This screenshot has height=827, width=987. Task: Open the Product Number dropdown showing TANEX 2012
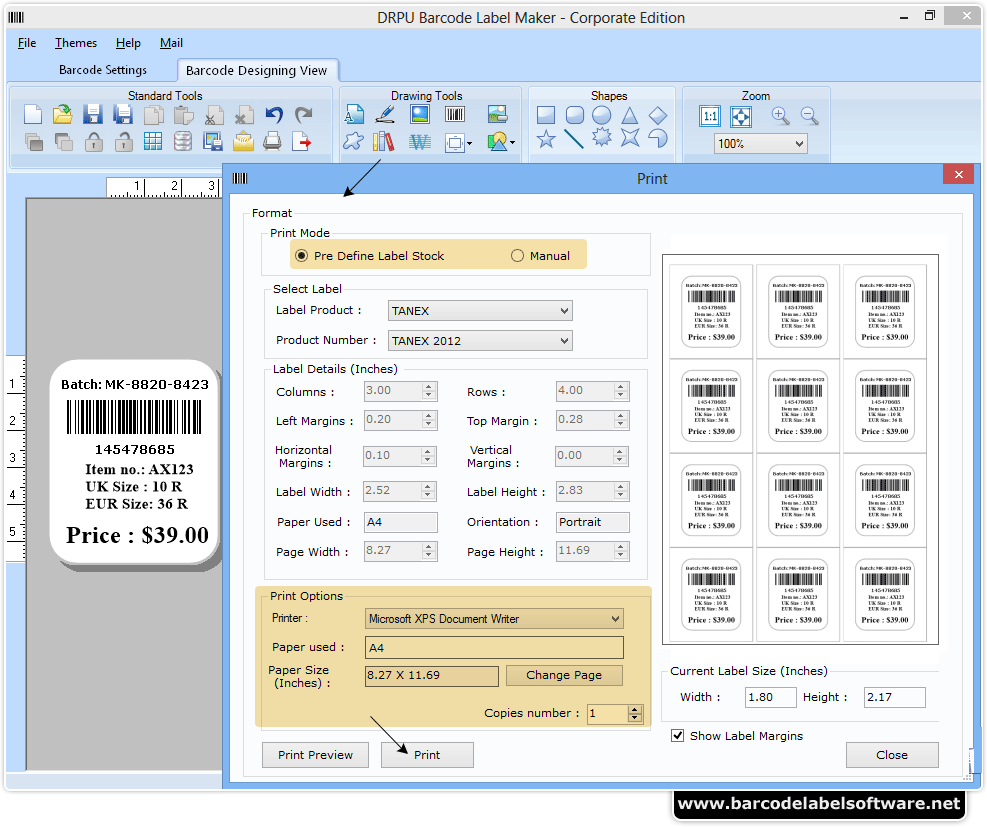coord(479,340)
